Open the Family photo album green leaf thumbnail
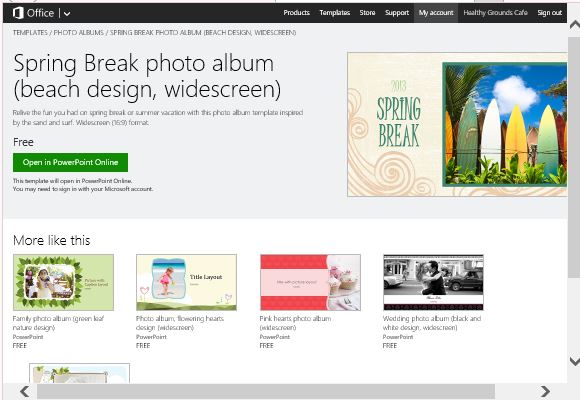Viewport: 580px width, 400px height. (63, 282)
